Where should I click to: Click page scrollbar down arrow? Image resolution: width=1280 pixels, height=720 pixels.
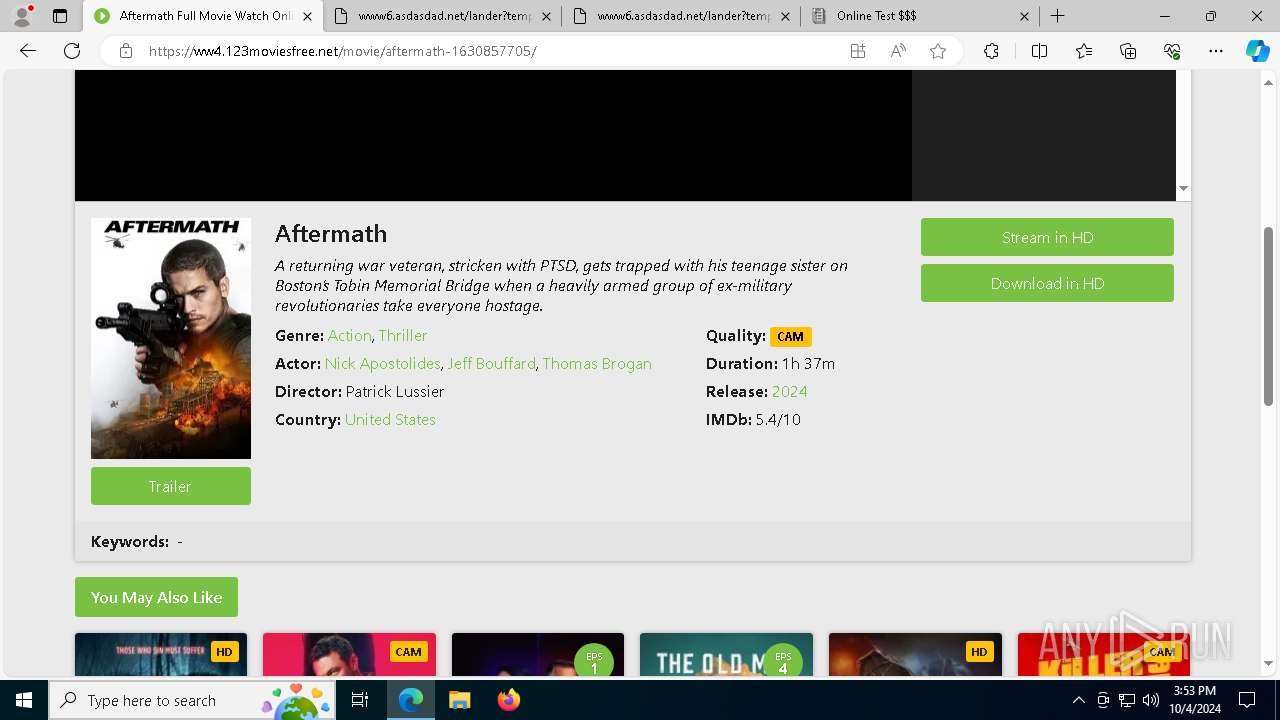pos(1268,663)
